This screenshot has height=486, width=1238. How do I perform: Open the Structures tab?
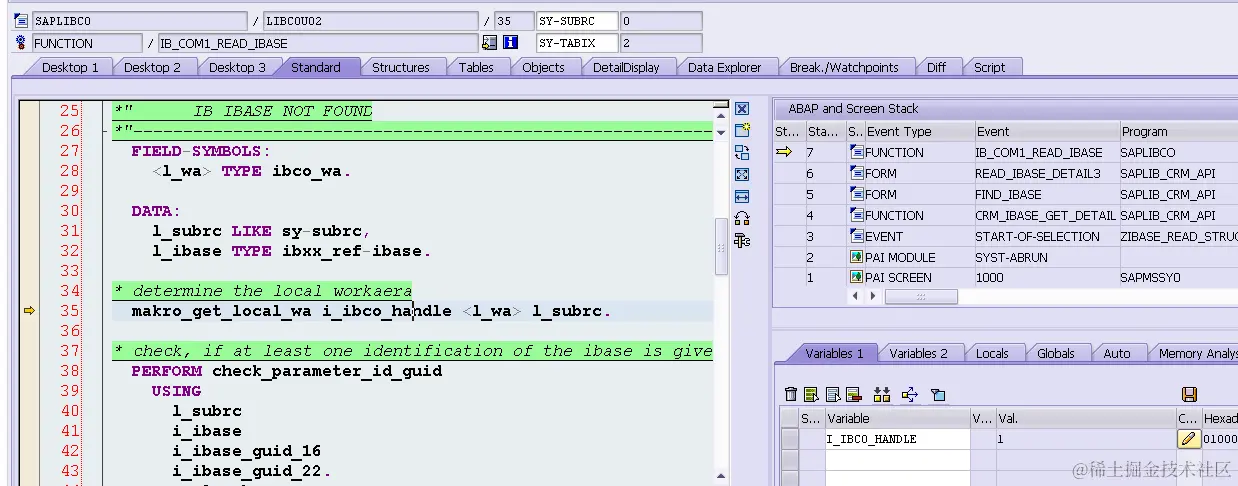pyautogui.click(x=400, y=67)
